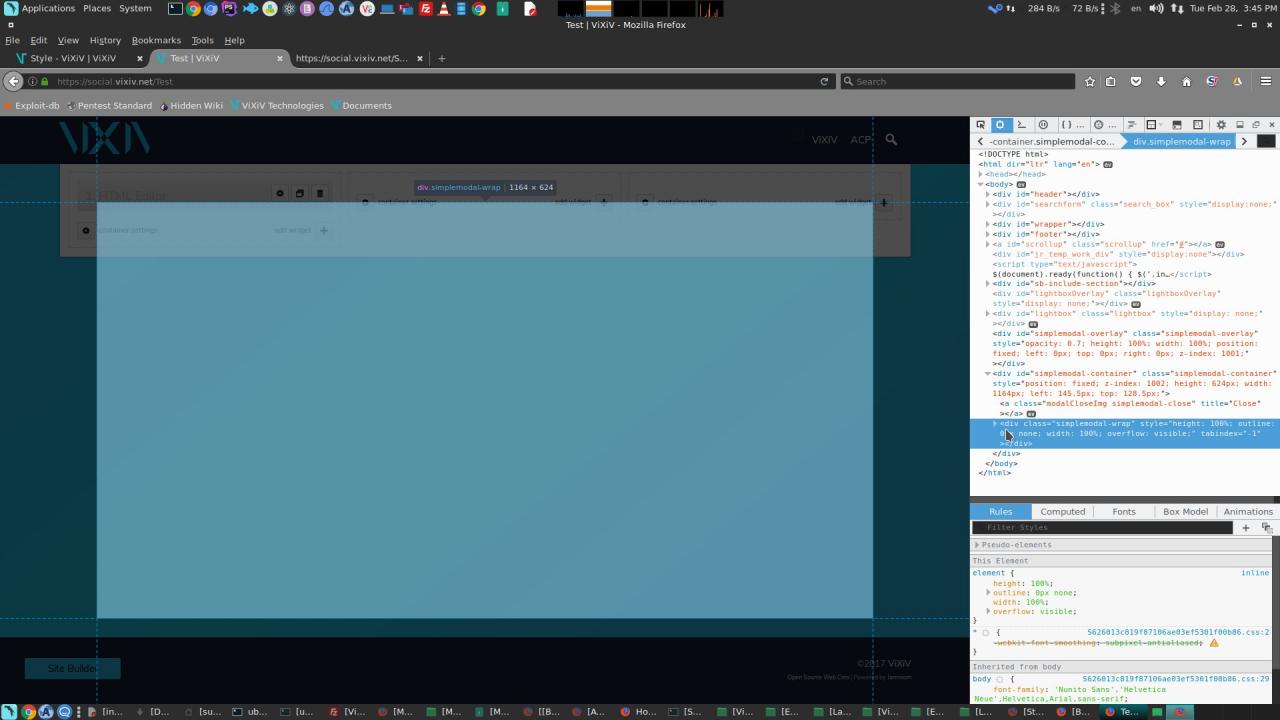
Task: Open the Pentest Standard bookmark
Action: pyautogui.click(x=109, y=106)
